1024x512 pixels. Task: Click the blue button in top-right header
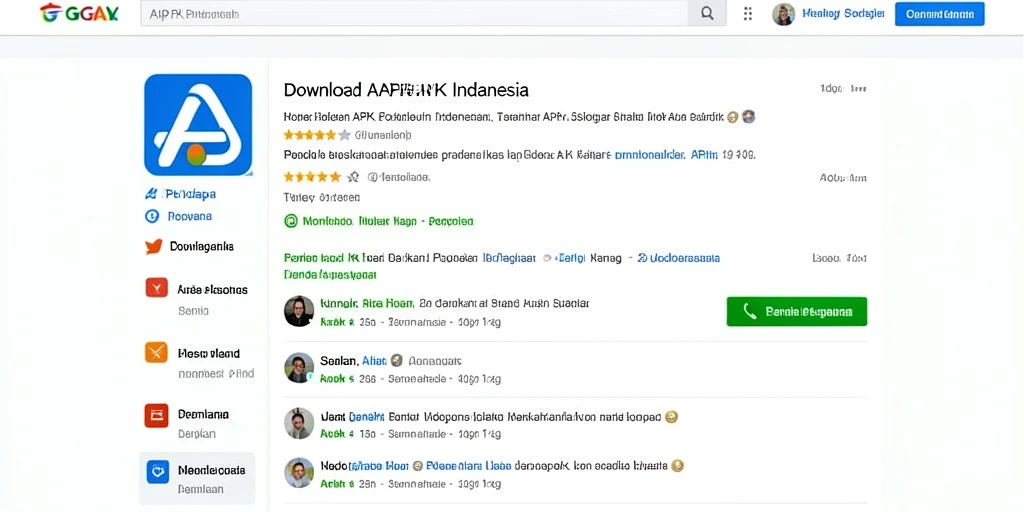[939, 14]
